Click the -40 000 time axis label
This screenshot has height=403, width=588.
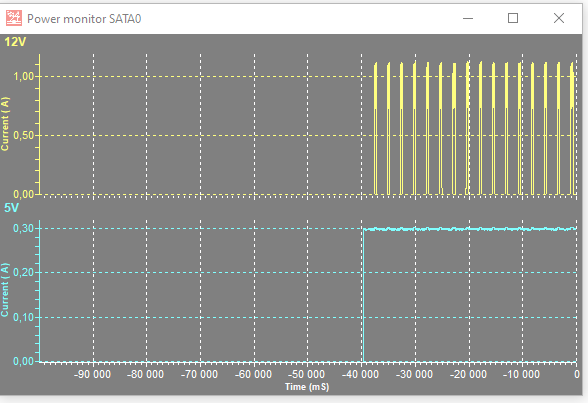click(x=360, y=374)
